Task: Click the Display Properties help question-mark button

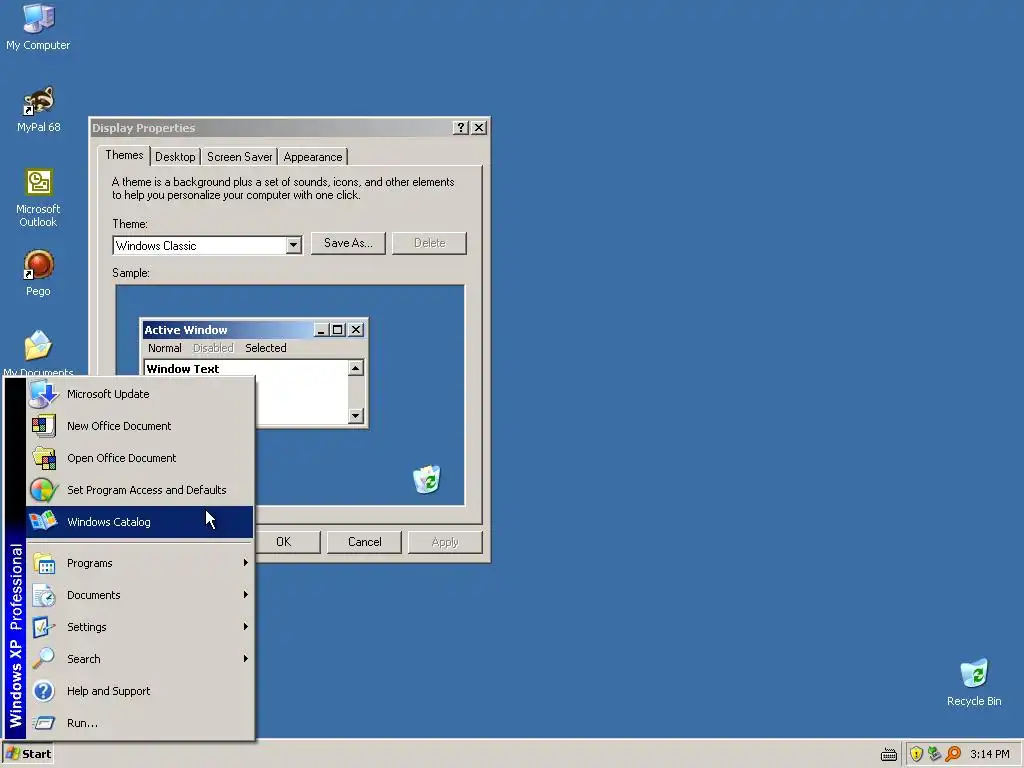Action: (x=461, y=127)
